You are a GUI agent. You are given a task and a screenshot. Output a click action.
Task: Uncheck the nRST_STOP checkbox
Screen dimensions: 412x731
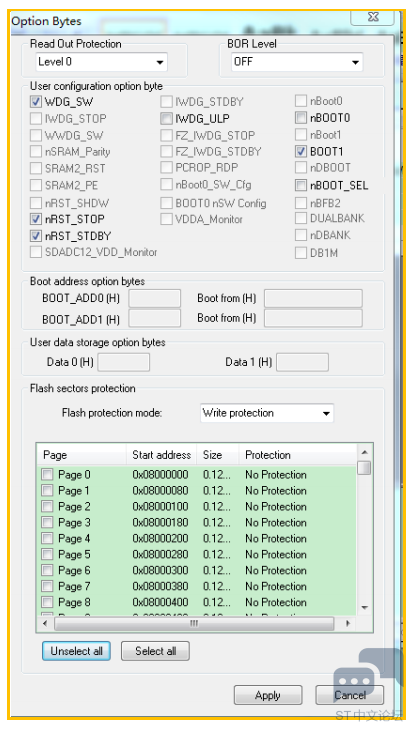tap(36, 219)
